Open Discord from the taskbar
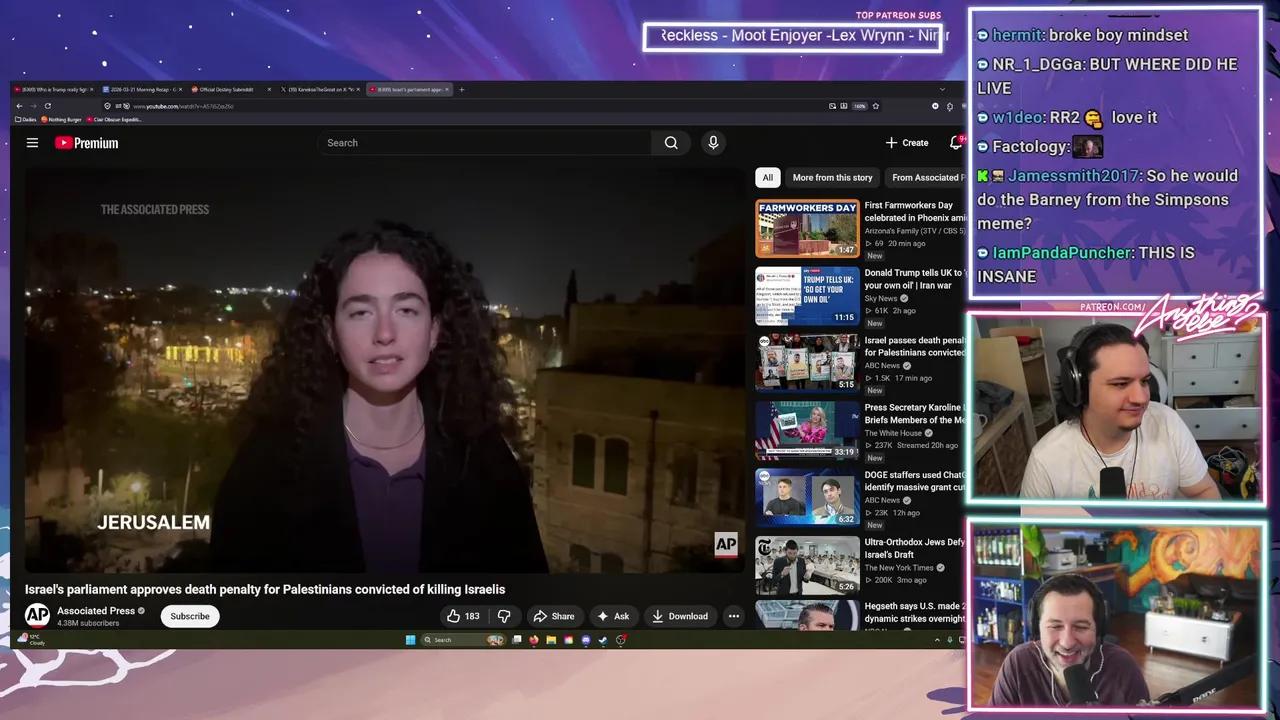The height and width of the screenshot is (720, 1280). click(586, 640)
